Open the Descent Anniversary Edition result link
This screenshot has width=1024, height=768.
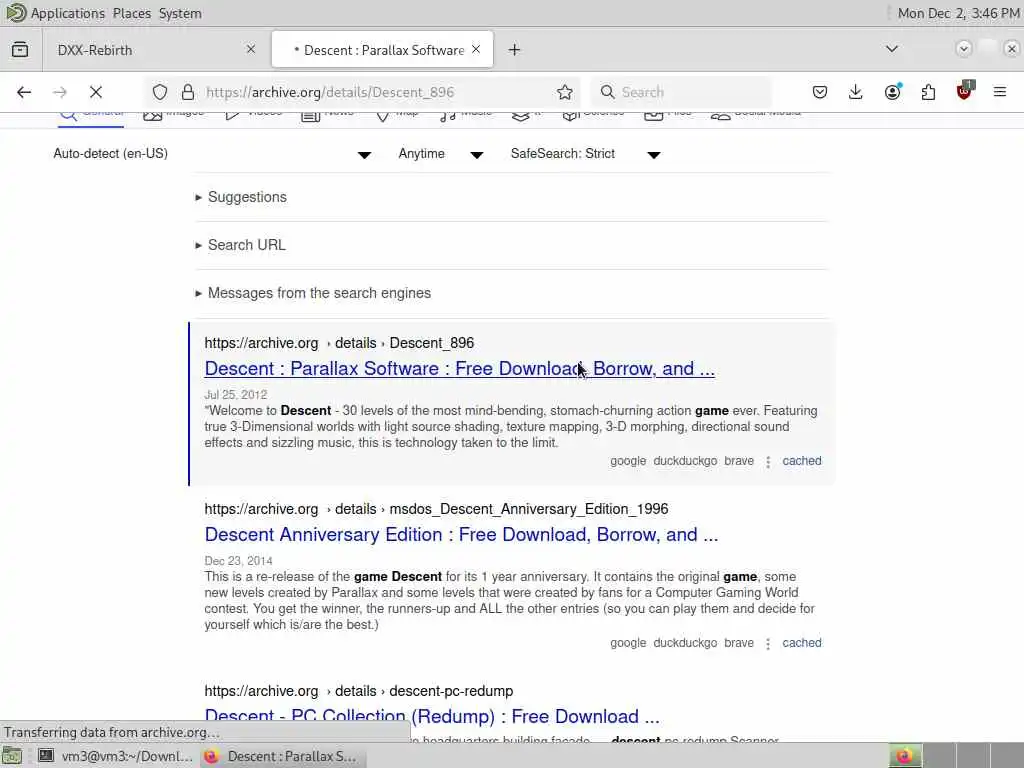tap(461, 535)
